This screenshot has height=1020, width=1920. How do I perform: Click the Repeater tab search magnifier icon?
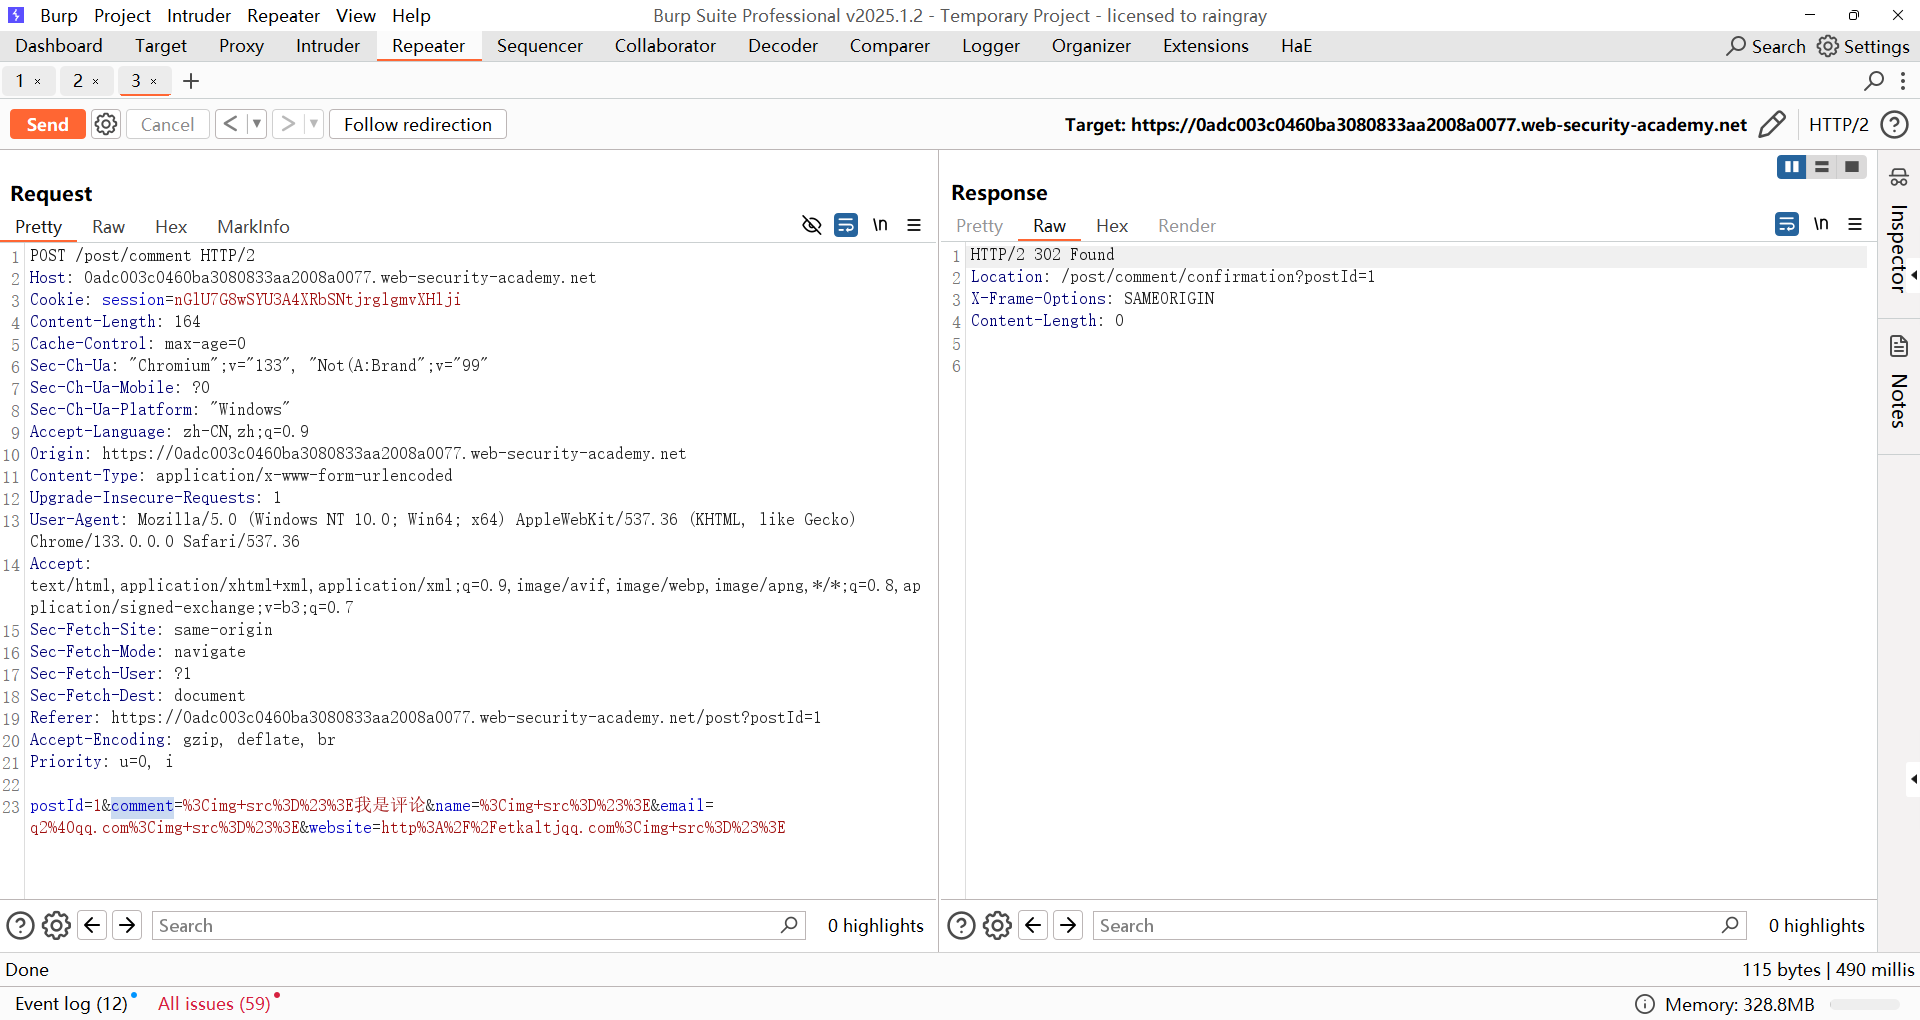[x=1874, y=81]
